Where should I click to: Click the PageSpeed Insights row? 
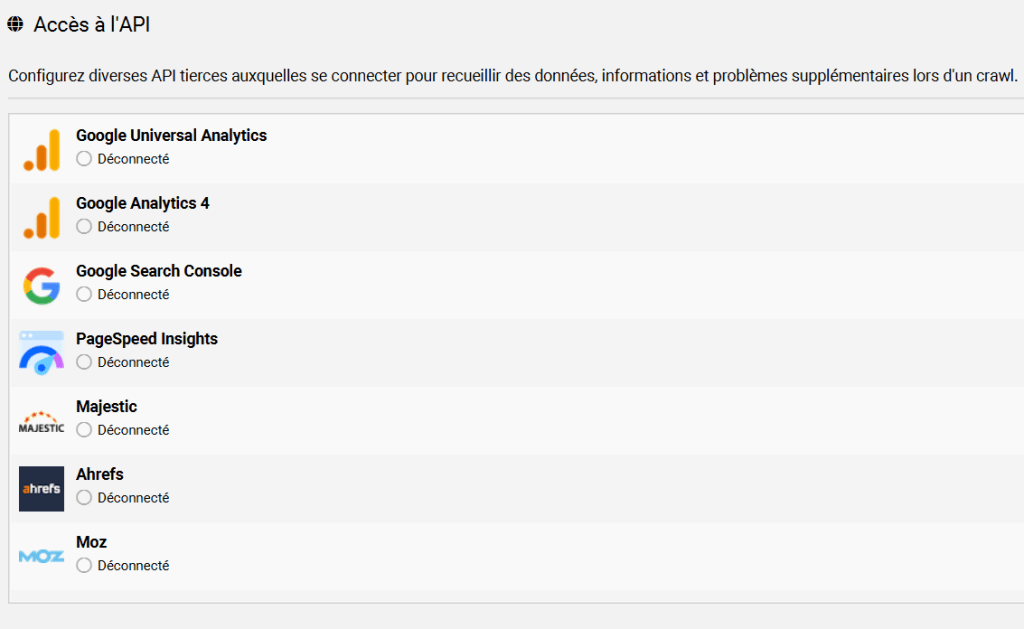point(500,350)
